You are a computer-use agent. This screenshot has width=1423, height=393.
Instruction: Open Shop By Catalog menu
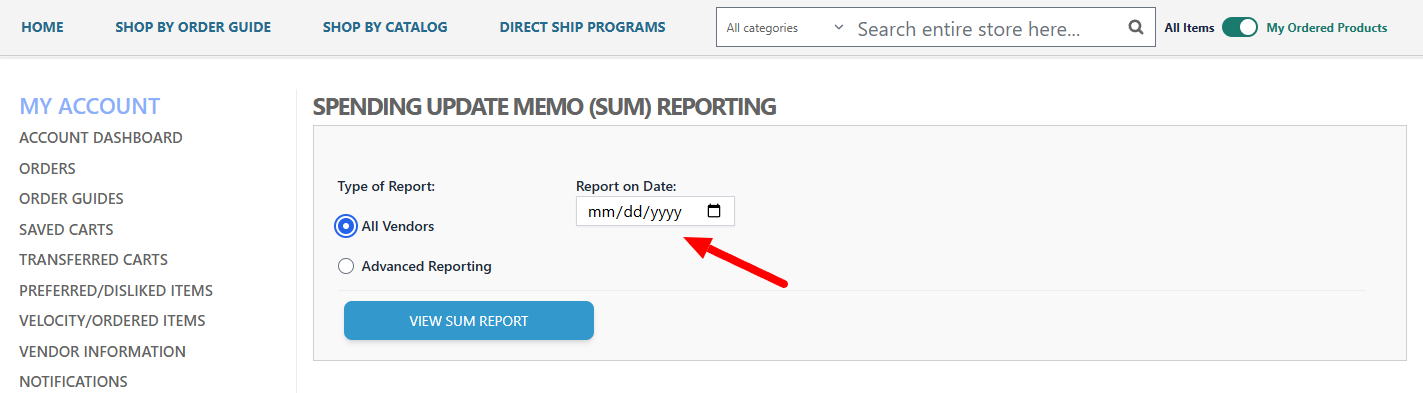[385, 27]
